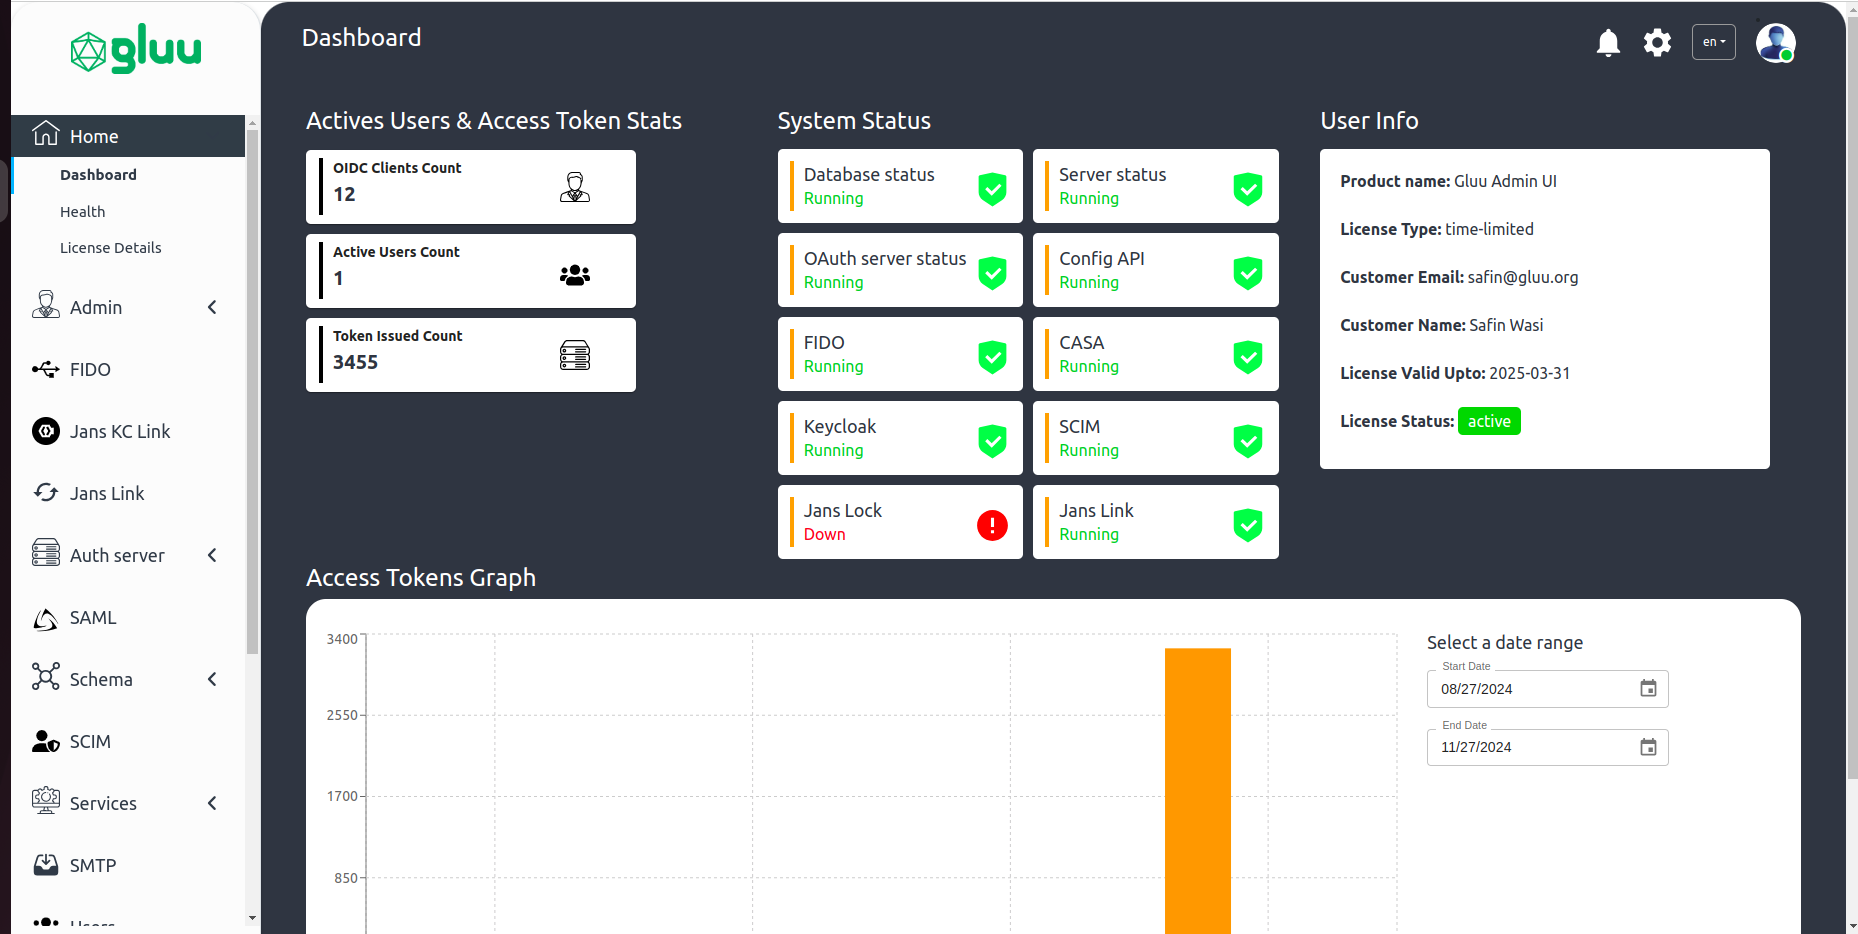Viewport: 1858px width, 934px height.
Task: Click 'License Valid Upto' date 2025-03-31
Action: tap(1529, 373)
